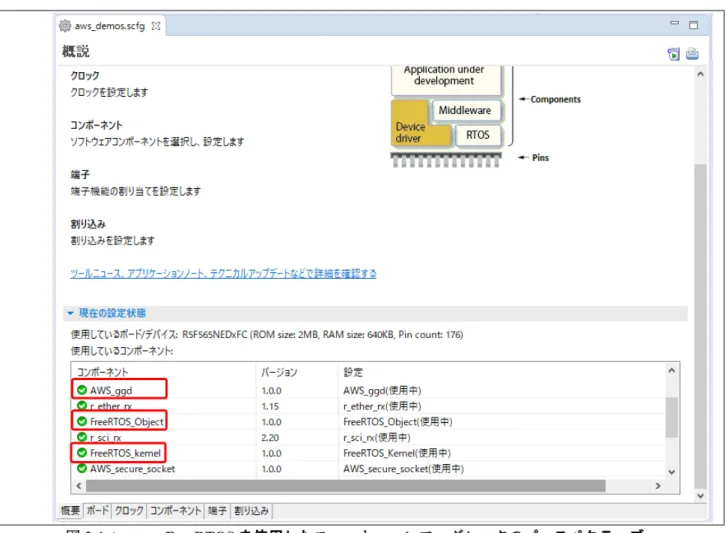Click the table's scroll right arrow
The image size is (726, 533).
click(x=658, y=486)
